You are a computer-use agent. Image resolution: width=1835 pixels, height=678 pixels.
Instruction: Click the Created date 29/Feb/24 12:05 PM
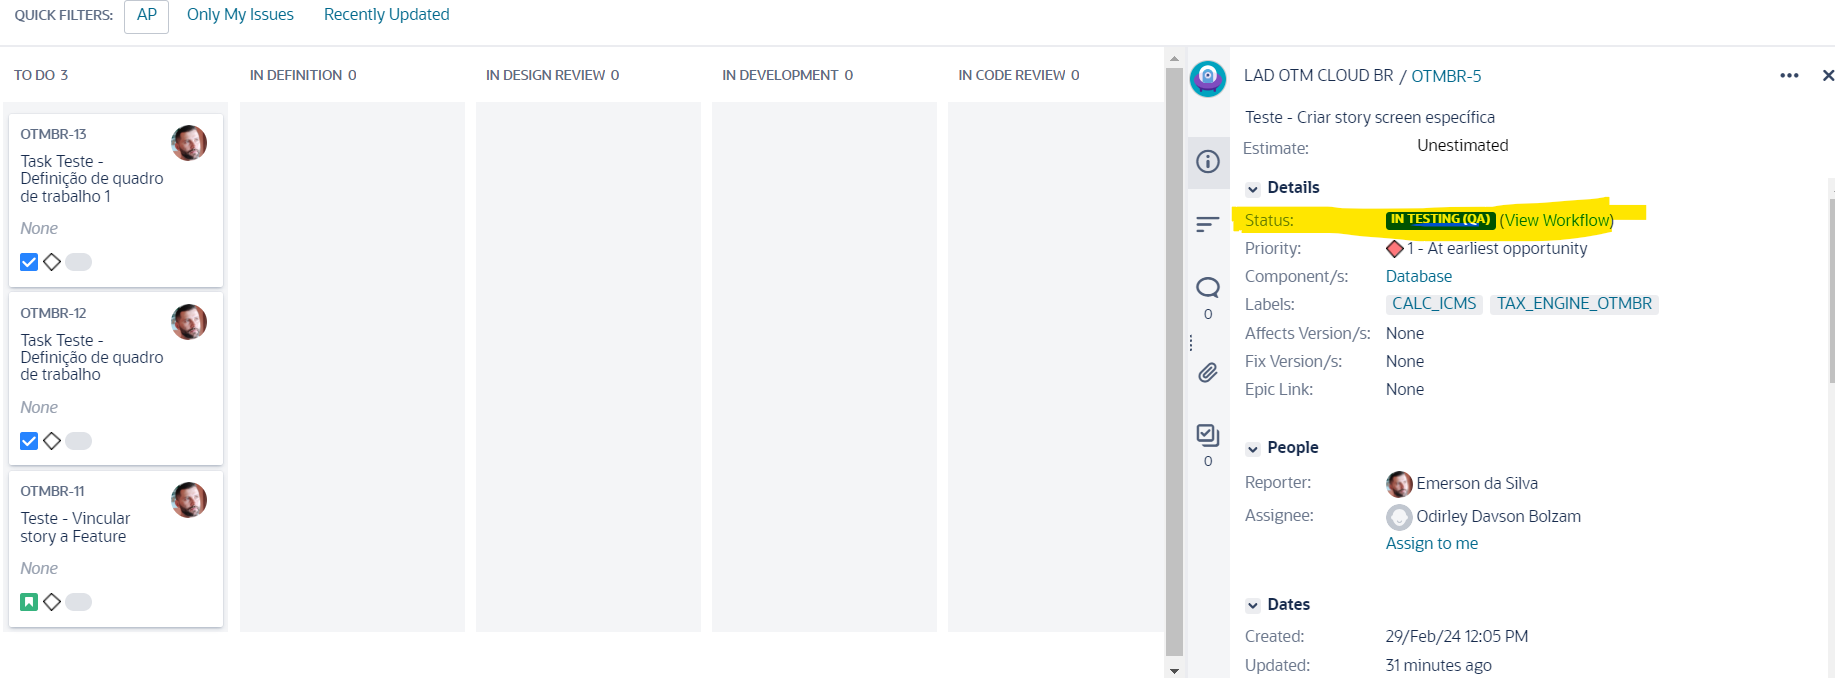point(1457,637)
